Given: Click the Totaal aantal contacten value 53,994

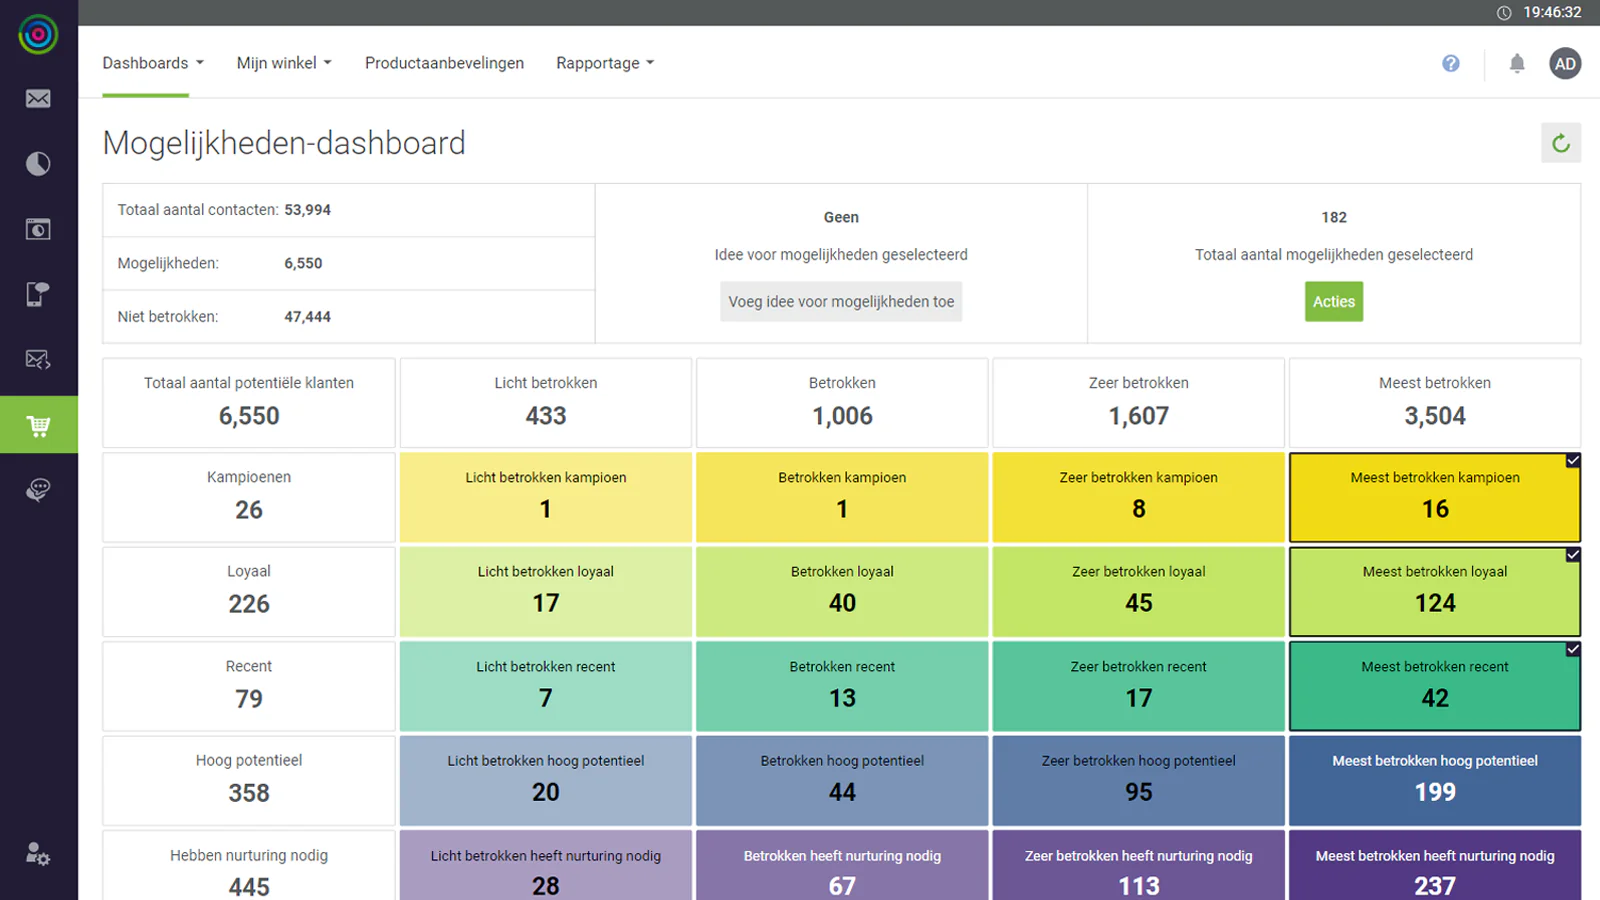Looking at the screenshot, I should (307, 210).
